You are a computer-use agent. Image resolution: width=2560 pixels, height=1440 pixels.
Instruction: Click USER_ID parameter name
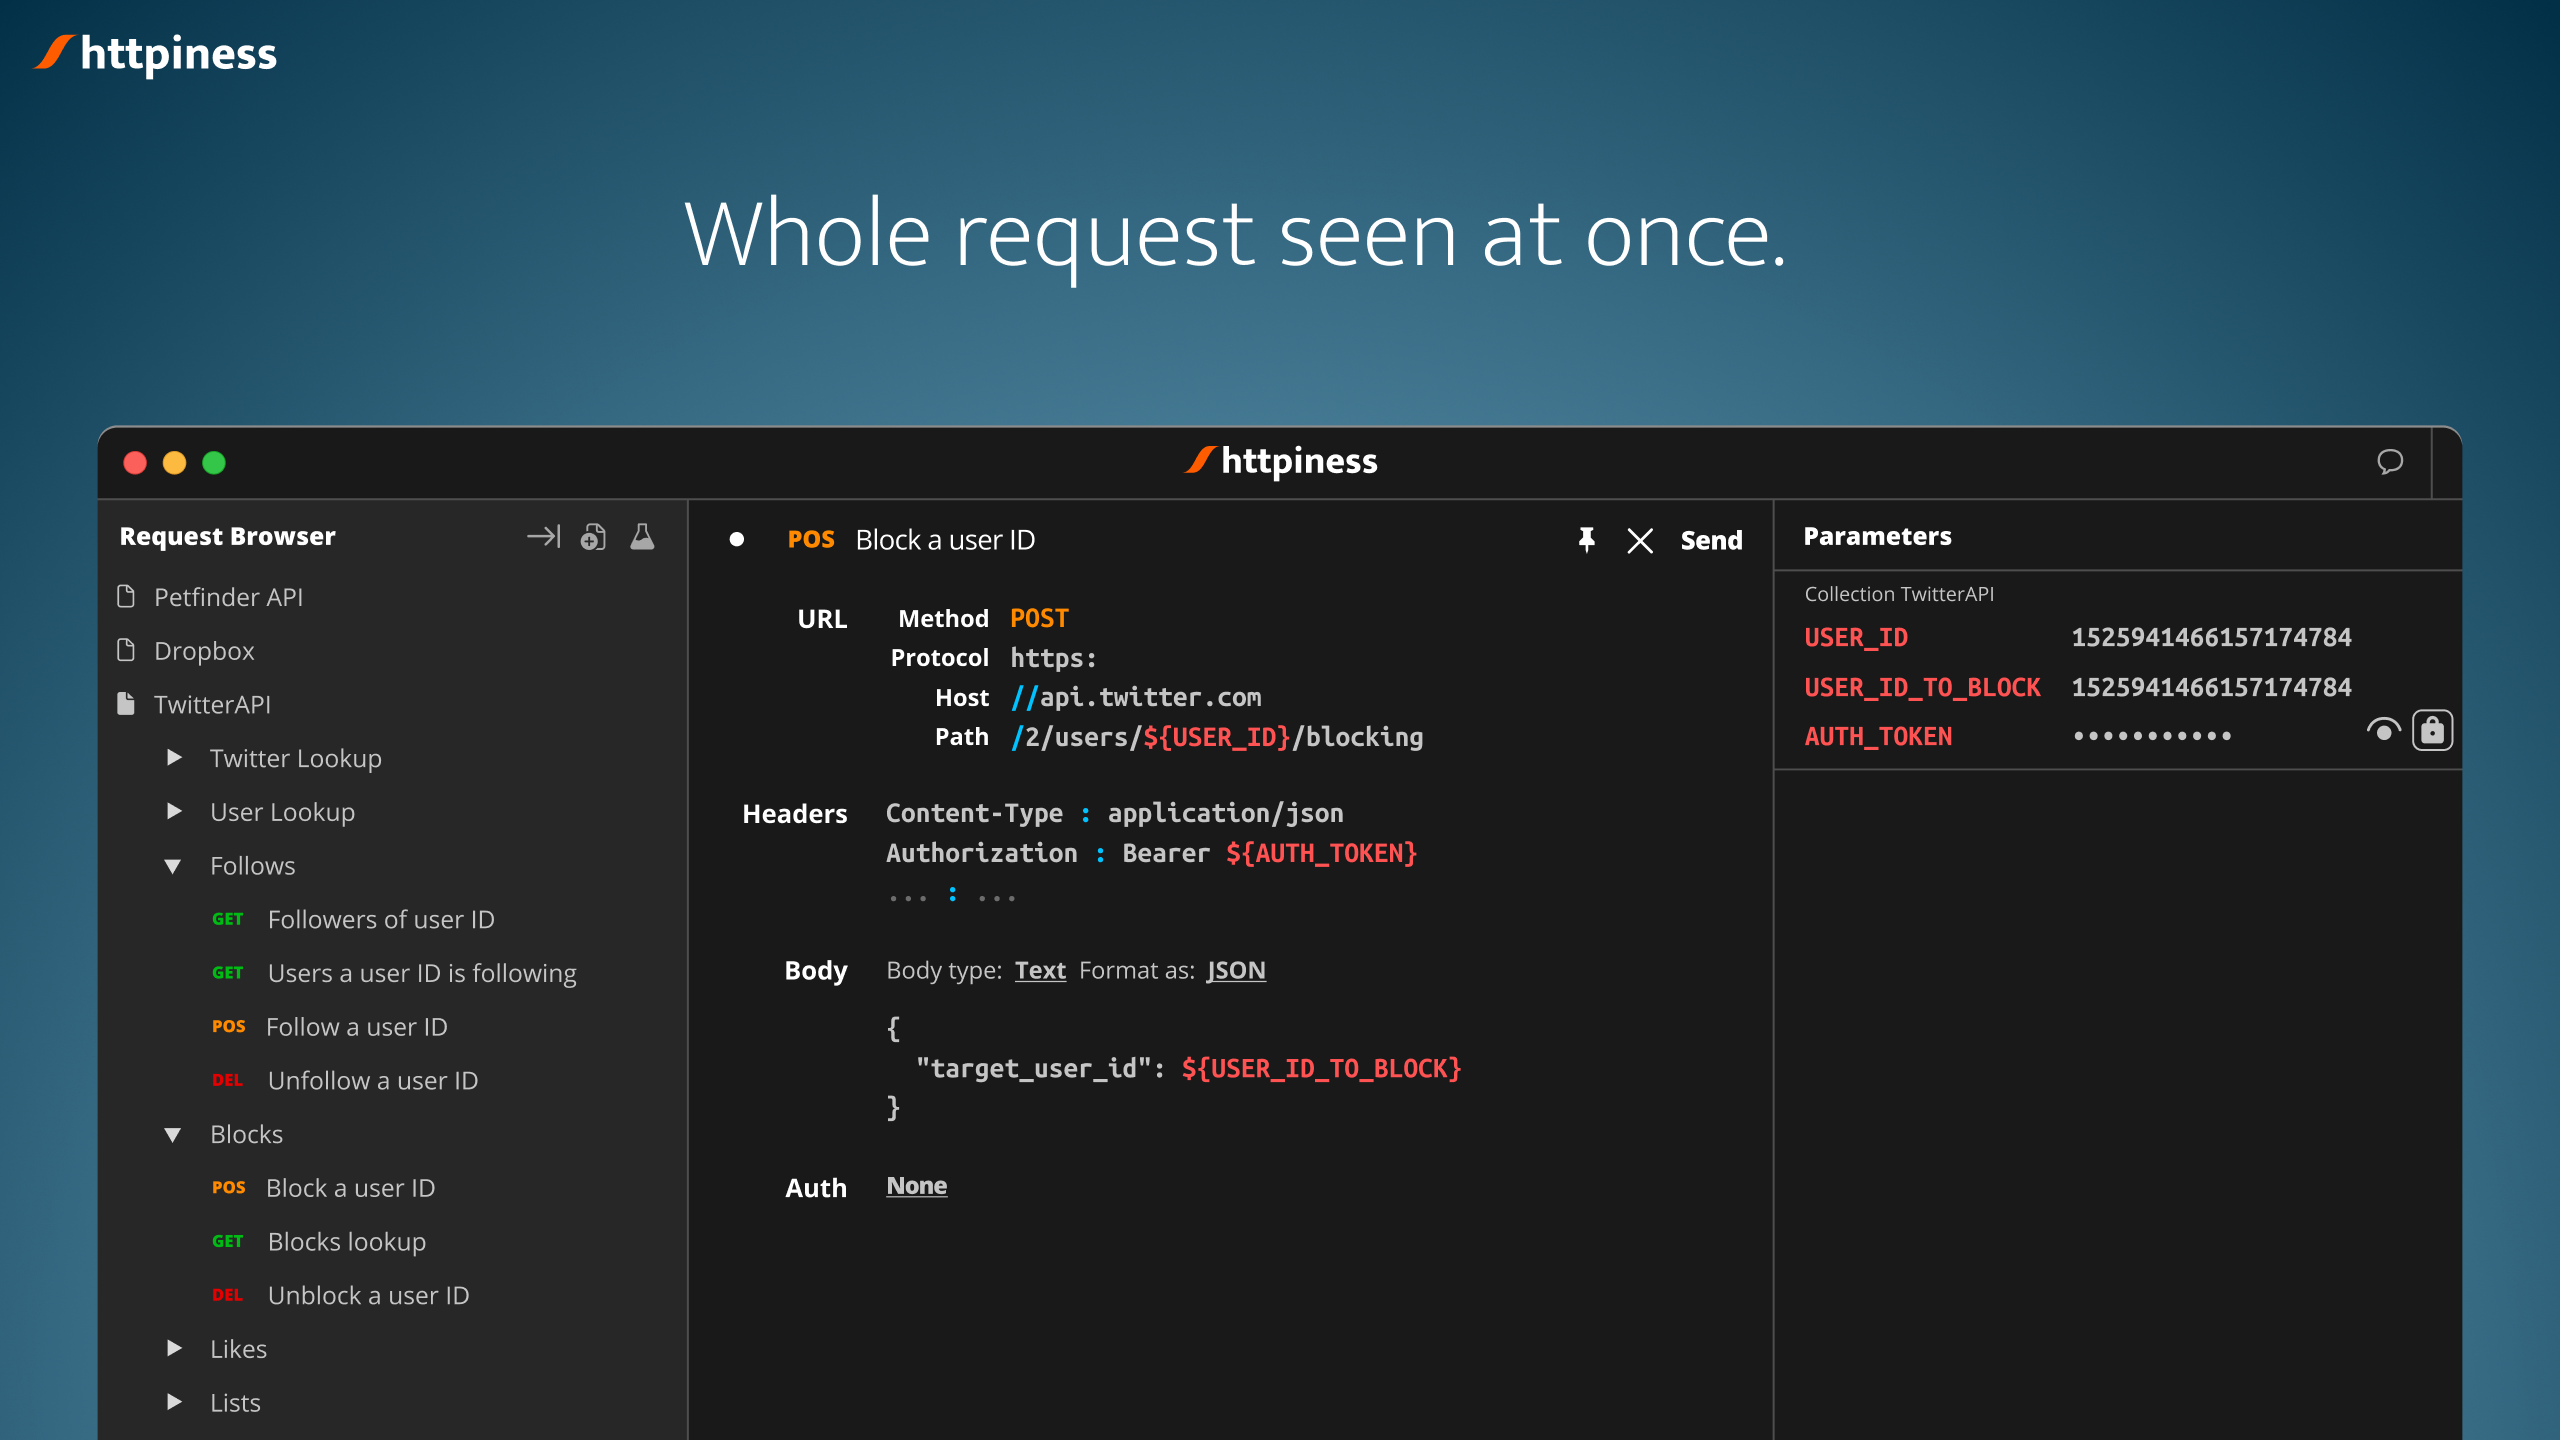1855,637
